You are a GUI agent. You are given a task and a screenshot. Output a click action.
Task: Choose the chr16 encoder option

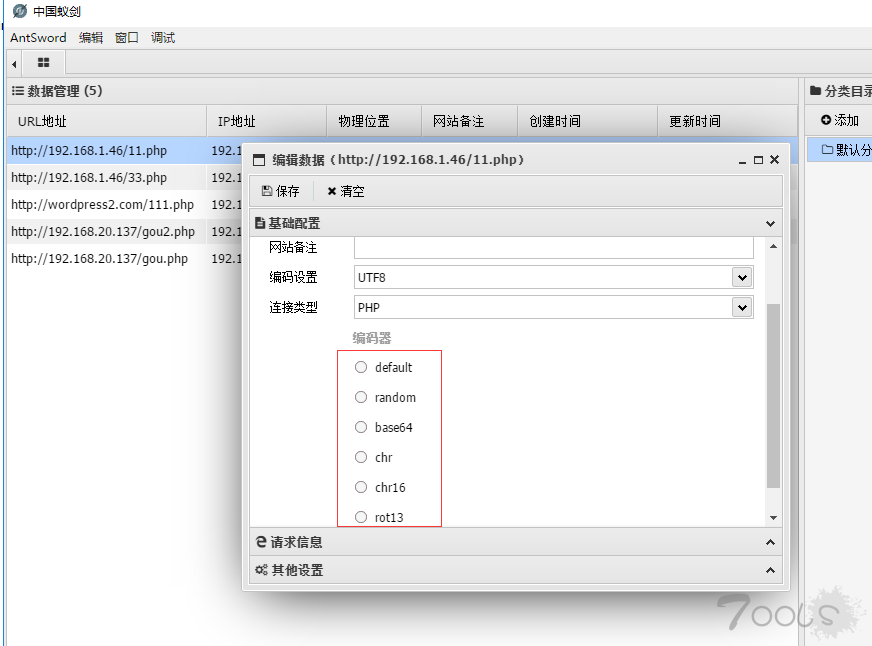pyautogui.click(x=361, y=487)
